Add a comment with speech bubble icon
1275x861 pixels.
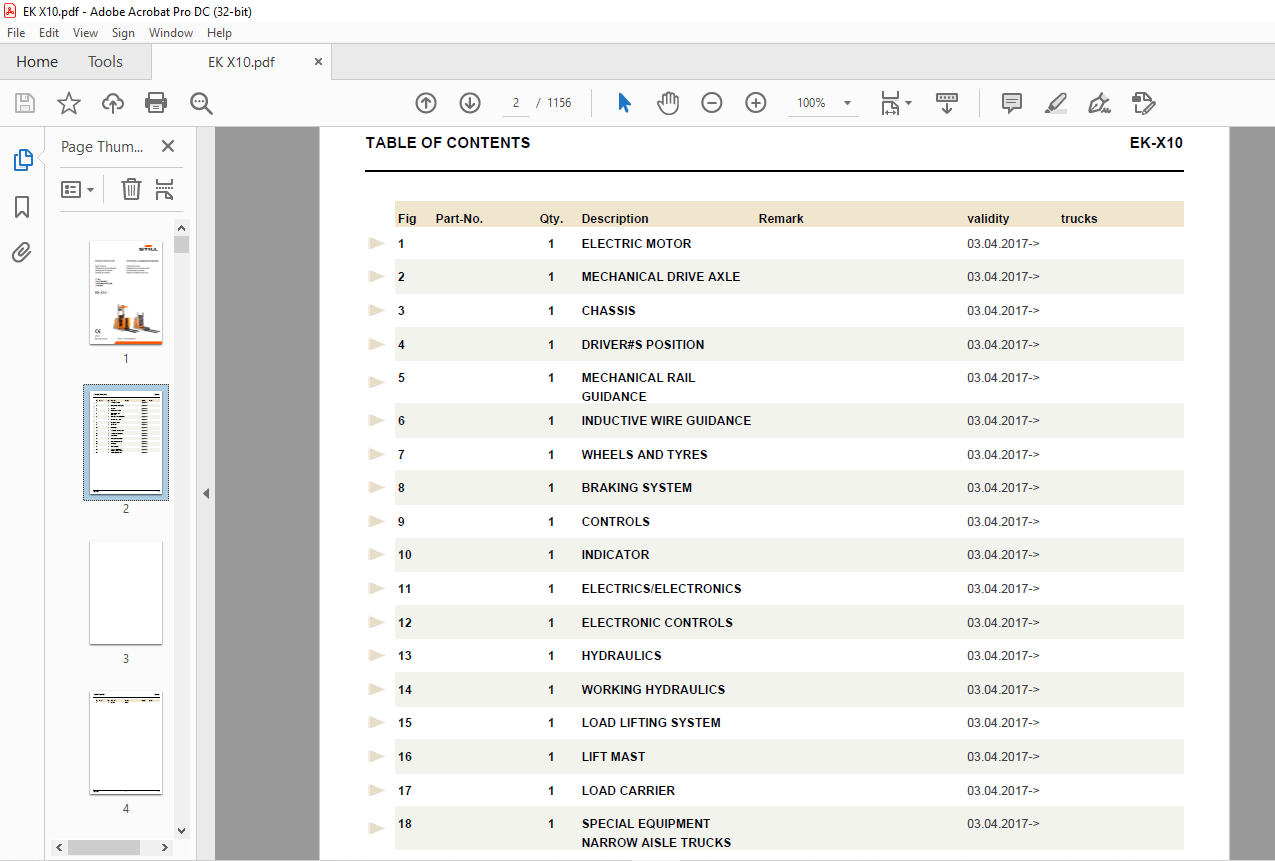tap(1012, 103)
